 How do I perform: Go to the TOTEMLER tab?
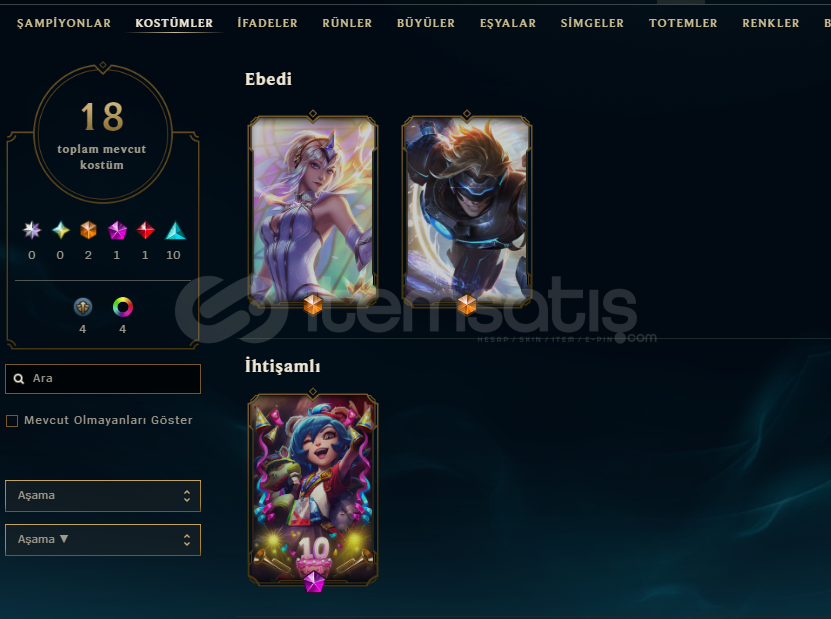point(683,23)
